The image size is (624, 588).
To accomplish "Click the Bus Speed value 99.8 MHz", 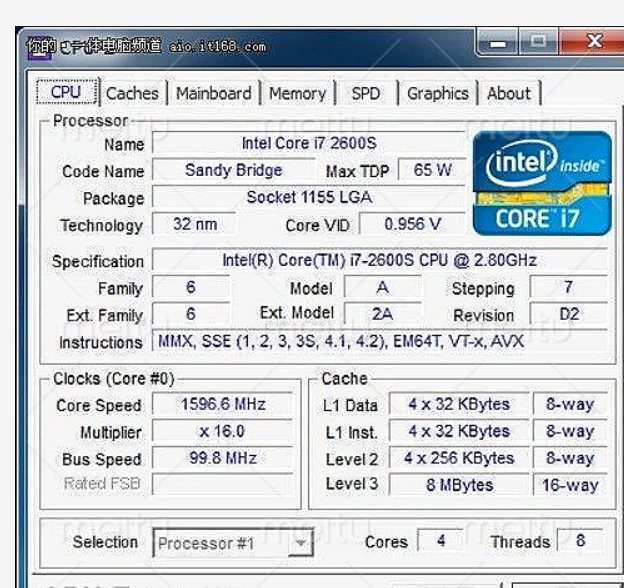I will (222, 458).
